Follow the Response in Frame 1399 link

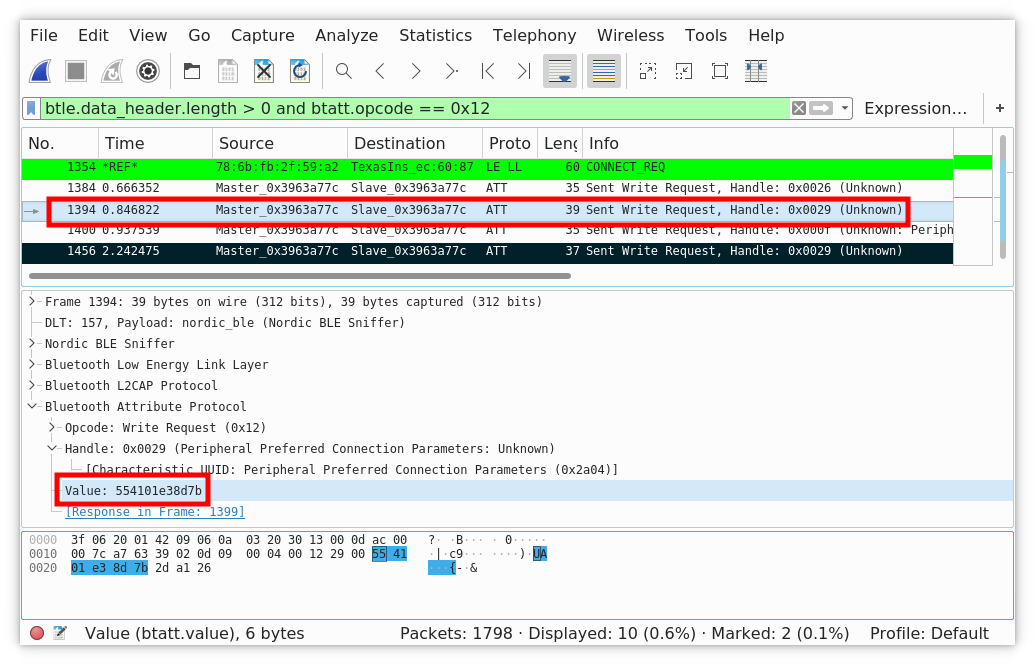155,511
